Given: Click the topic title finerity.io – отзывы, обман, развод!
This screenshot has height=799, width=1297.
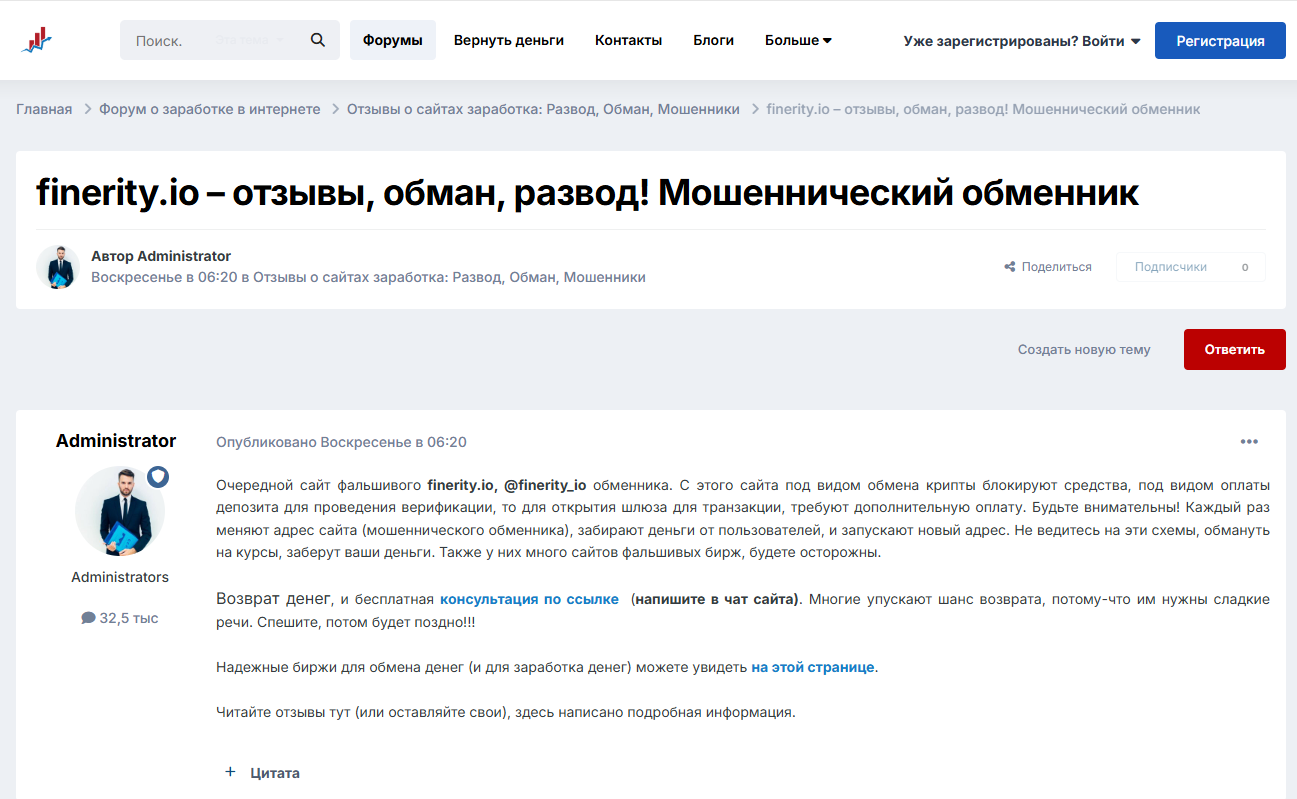Looking at the screenshot, I should [x=588, y=192].
